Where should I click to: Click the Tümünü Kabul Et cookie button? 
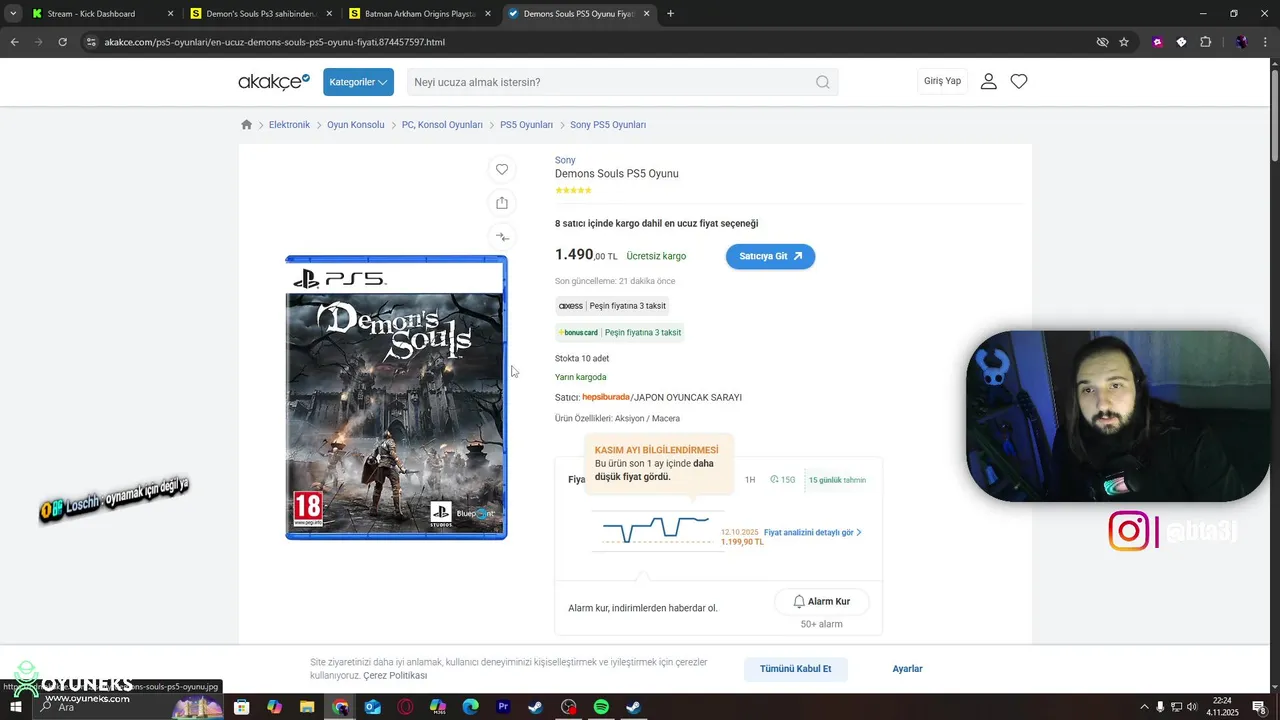click(795, 669)
